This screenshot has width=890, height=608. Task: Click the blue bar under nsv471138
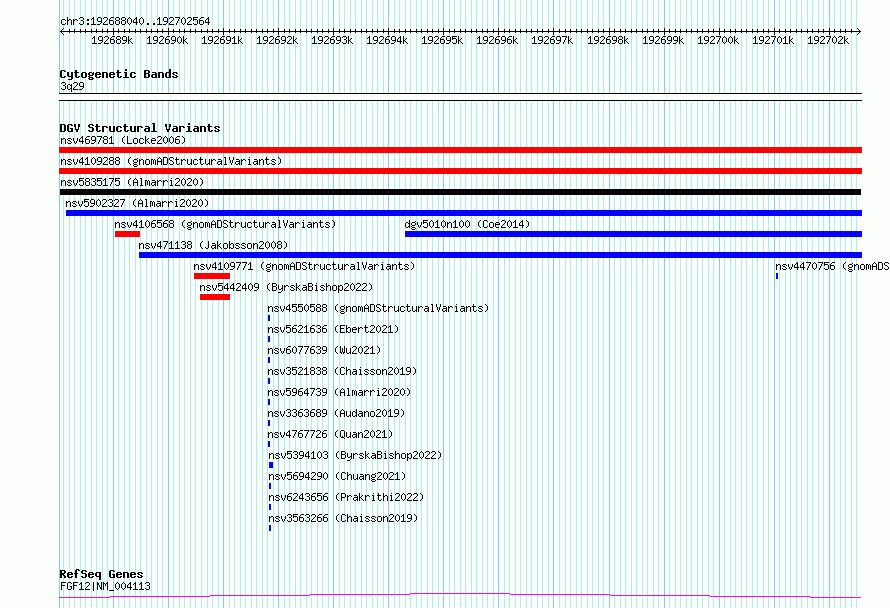tap(500, 255)
